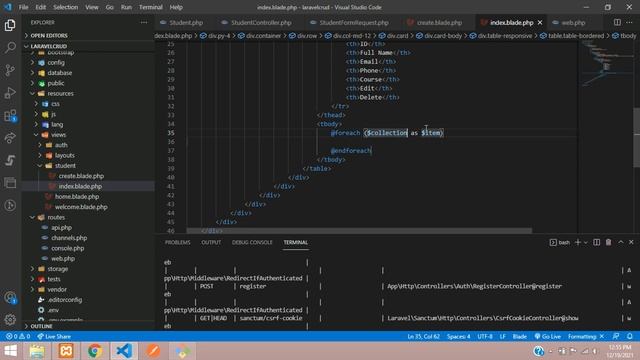Open the File menu
640x360 pixels.
coord(24,7)
